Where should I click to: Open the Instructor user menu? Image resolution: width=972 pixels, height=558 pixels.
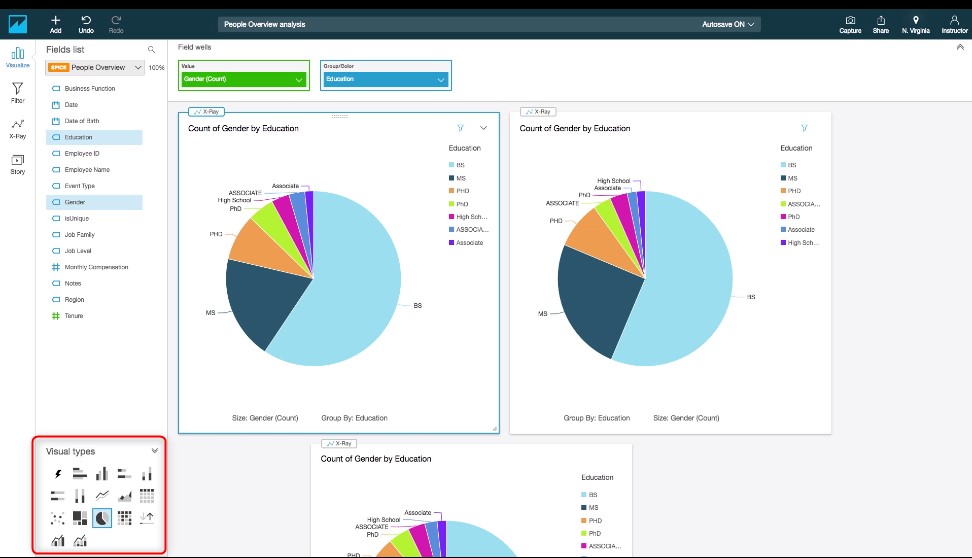click(x=954, y=25)
